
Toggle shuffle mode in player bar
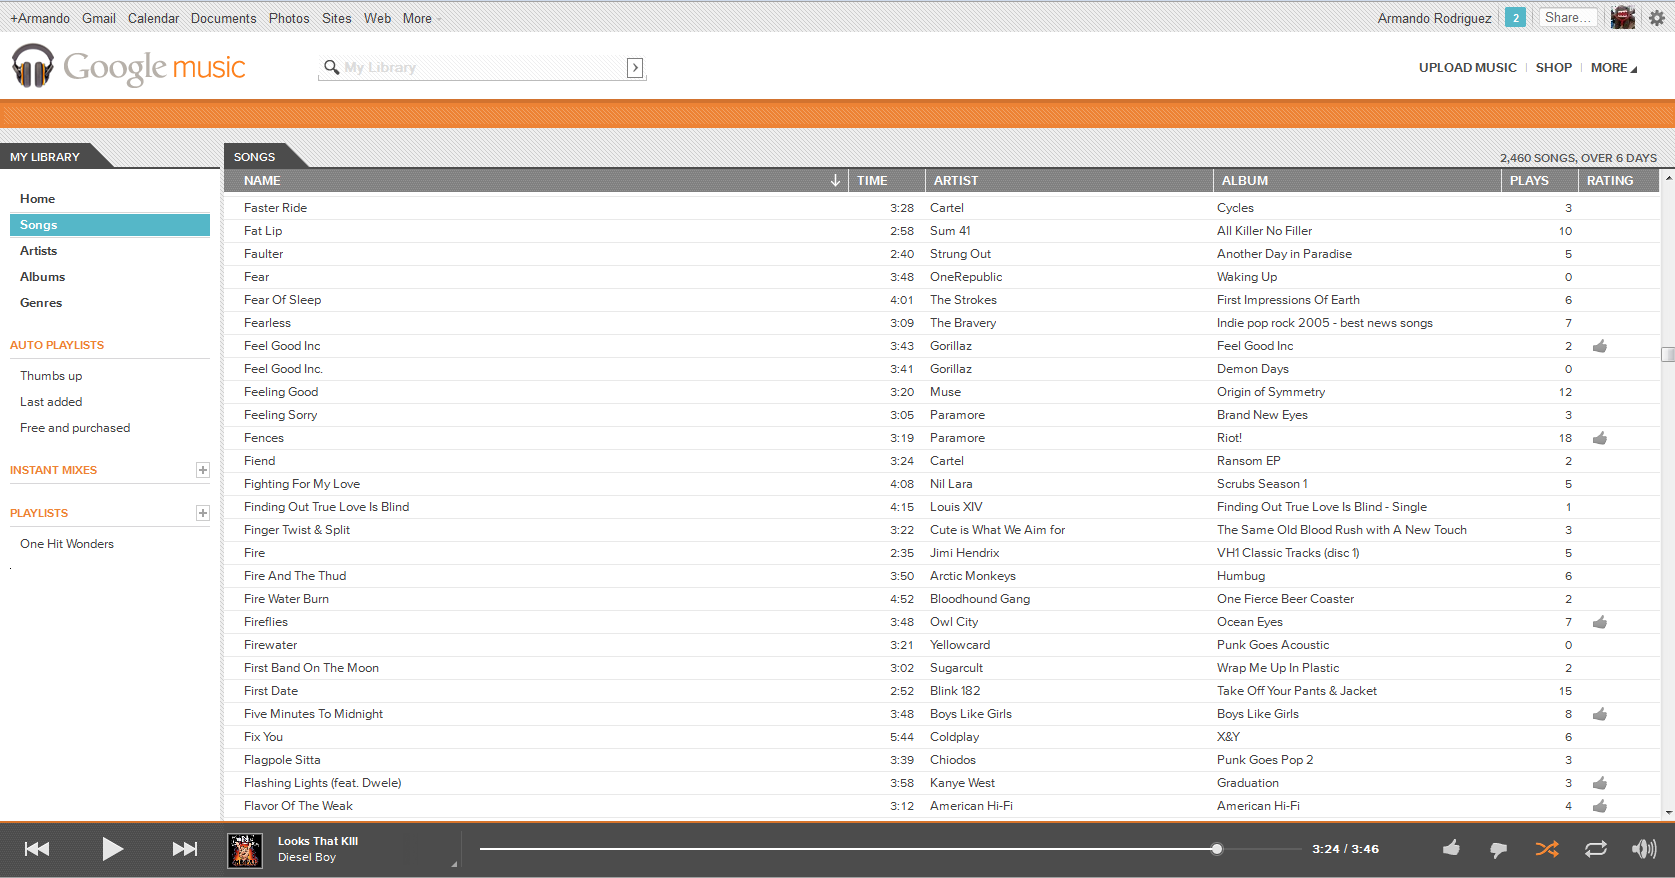(1547, 849)
